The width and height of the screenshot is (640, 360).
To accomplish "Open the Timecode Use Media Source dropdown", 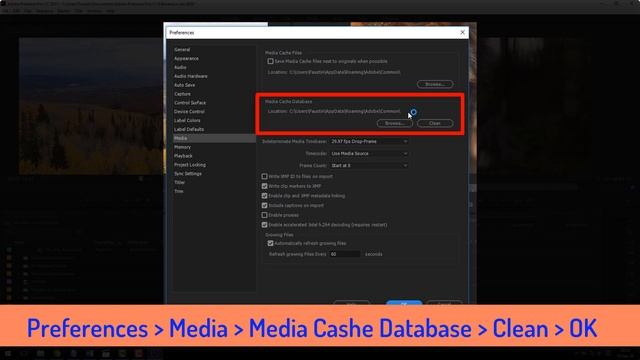I will [x=369, y=153].
